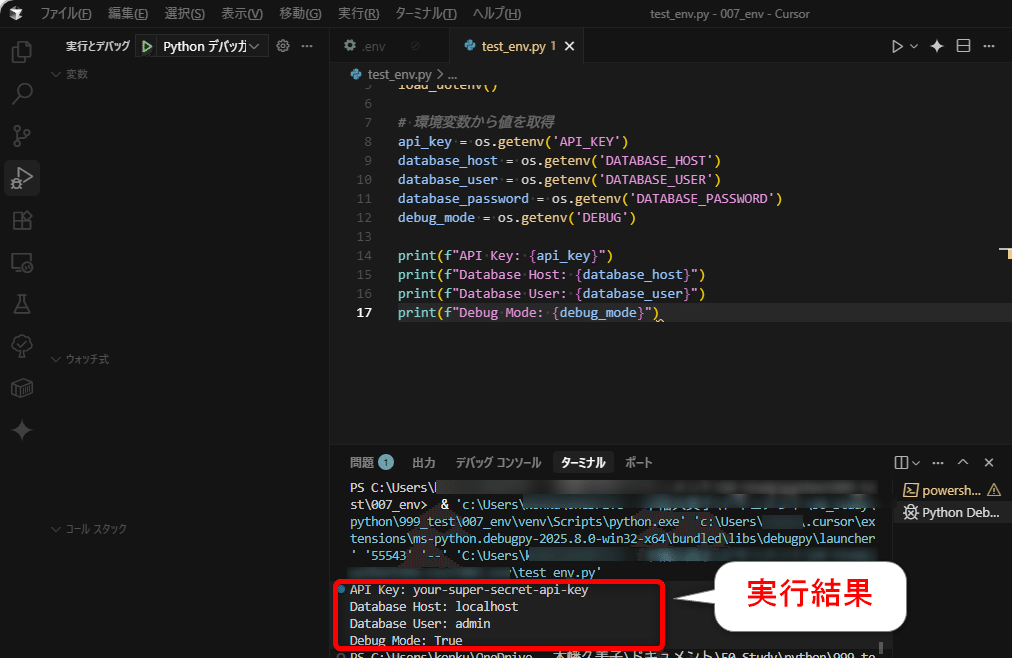The width and height of the screenshot is (1012, 658).
Task: Switch to the Debug Console tab
Action: [x=498, y=462]
